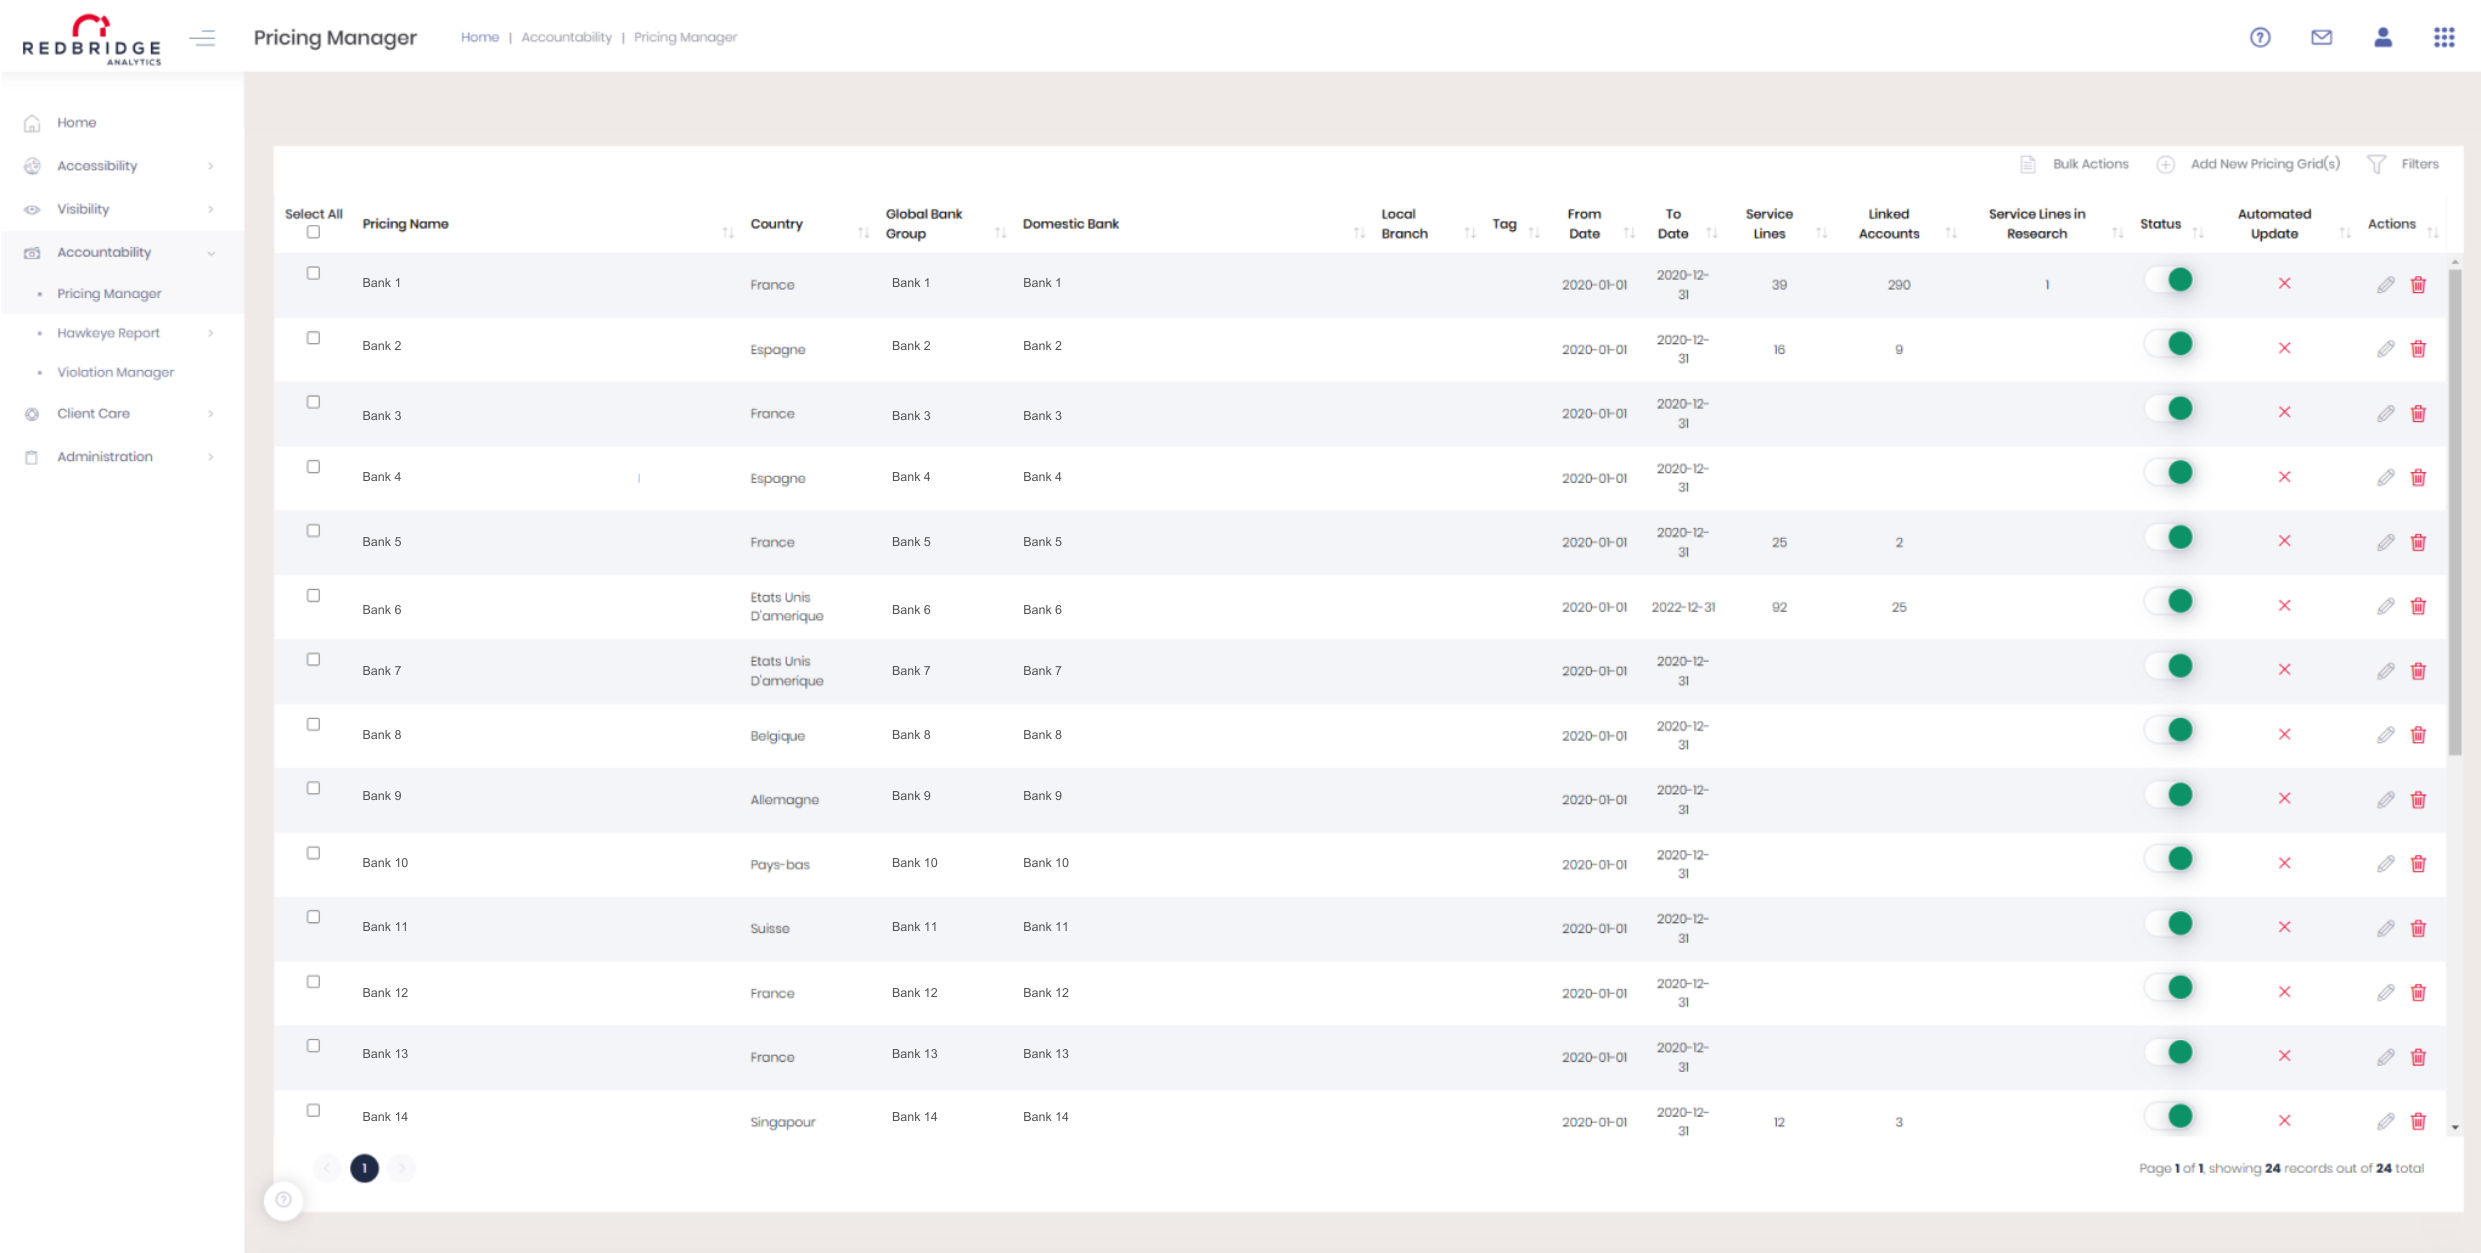Check the Select All checkbox
The image size is (2481, 1253).
[313, 232]
